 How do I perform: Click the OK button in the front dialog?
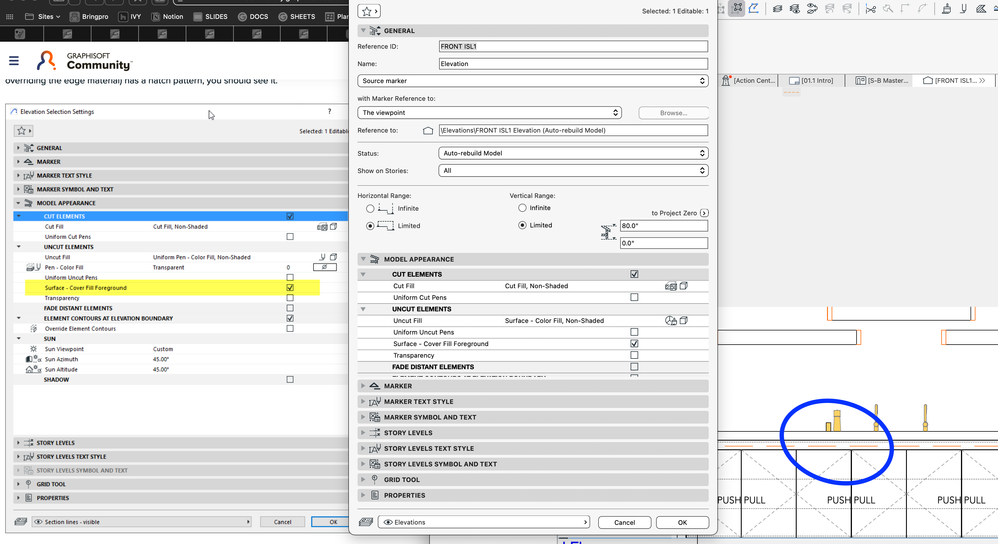tap(682, 522)
